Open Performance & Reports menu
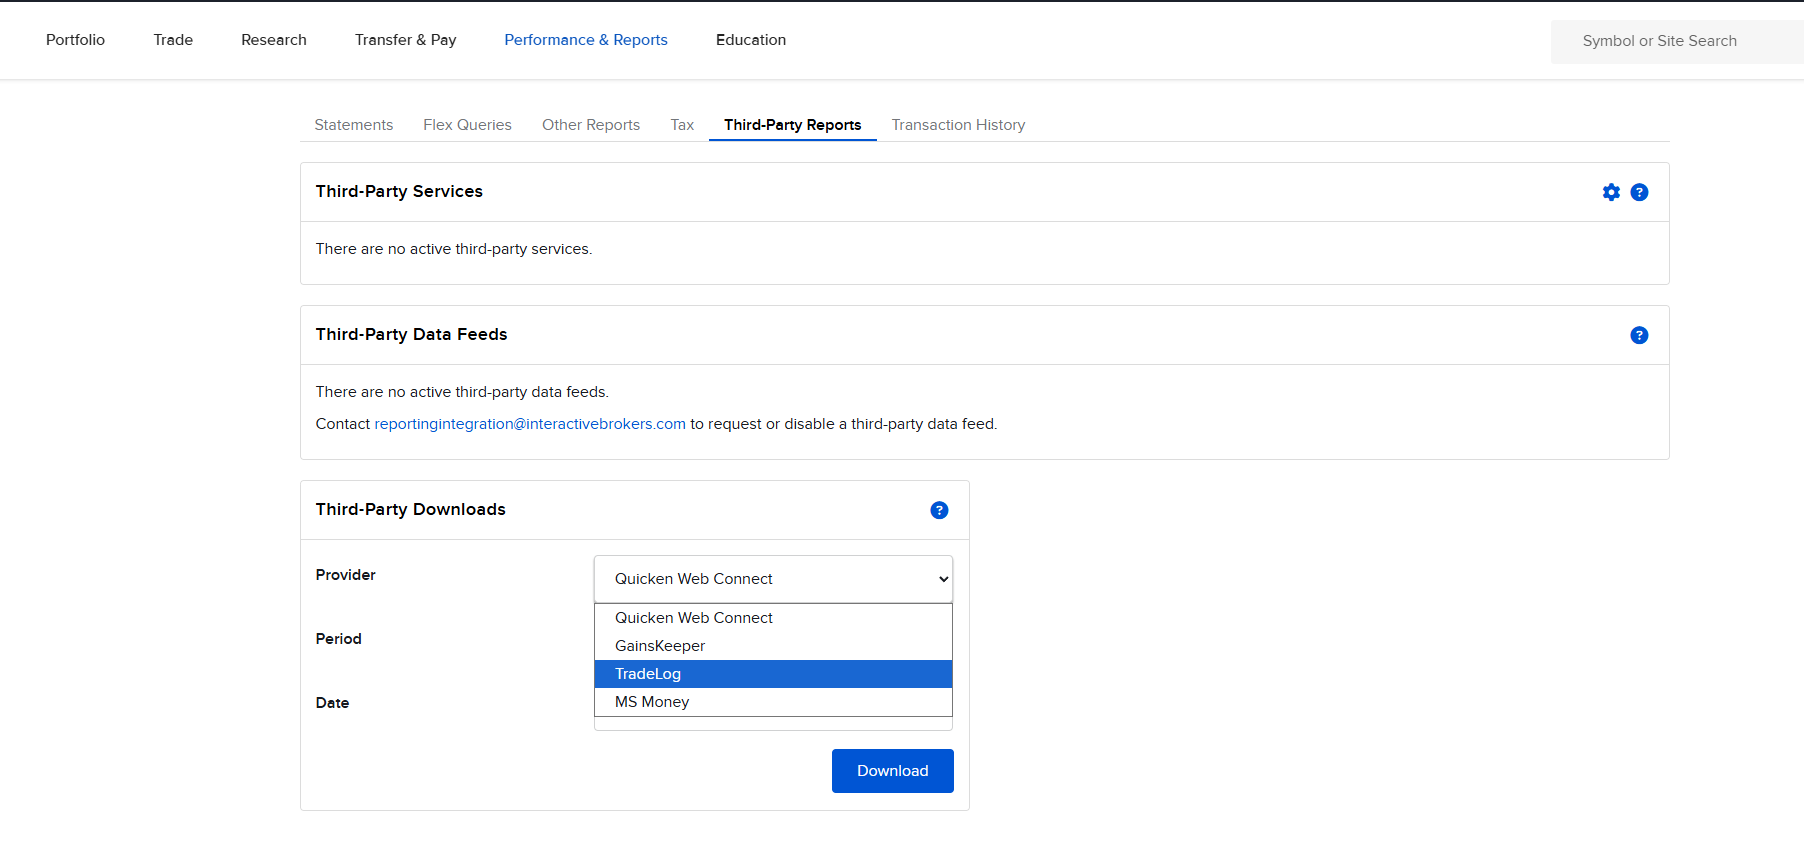This screenshot has width=1804, height=845. (x=586, y=40)
